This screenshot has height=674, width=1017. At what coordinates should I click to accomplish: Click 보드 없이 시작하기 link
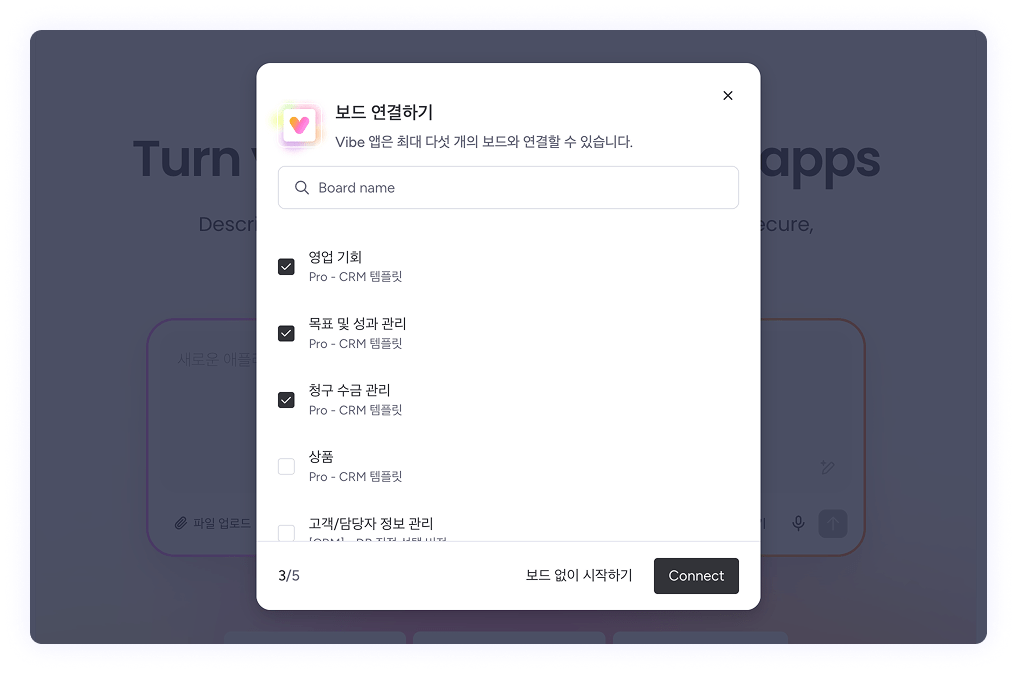[x=579, y=575]
